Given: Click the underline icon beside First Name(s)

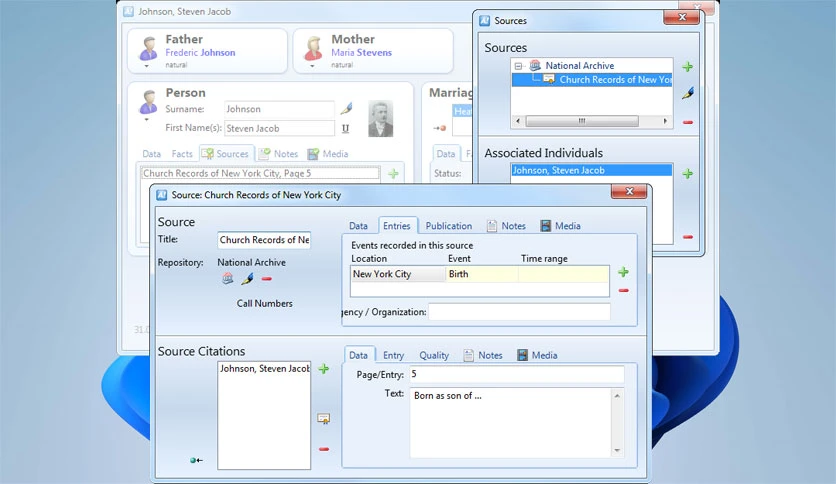Looking at the screenshot, I should click(345, 128).
